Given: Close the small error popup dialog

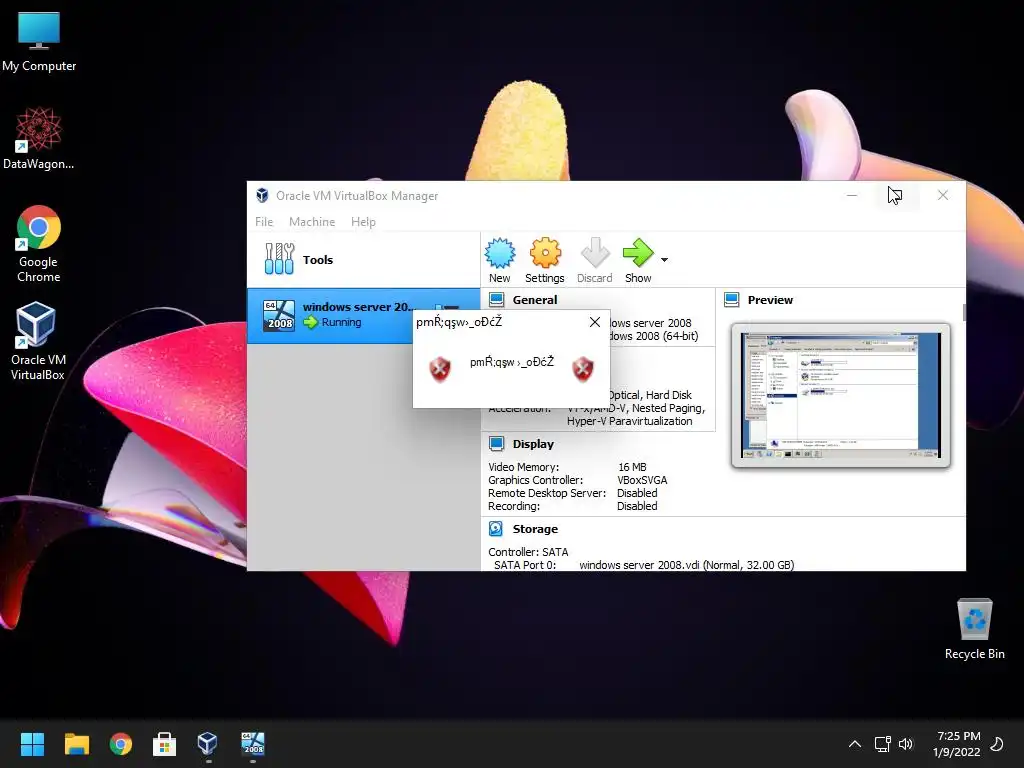Looking at the screenshot, I should [594, 322].
